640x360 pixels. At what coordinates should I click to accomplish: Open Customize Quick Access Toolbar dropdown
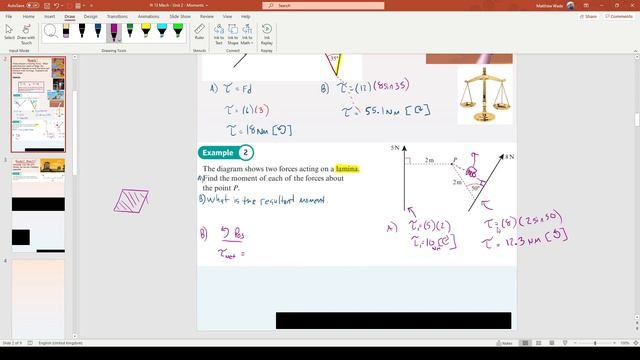point(91,6)
